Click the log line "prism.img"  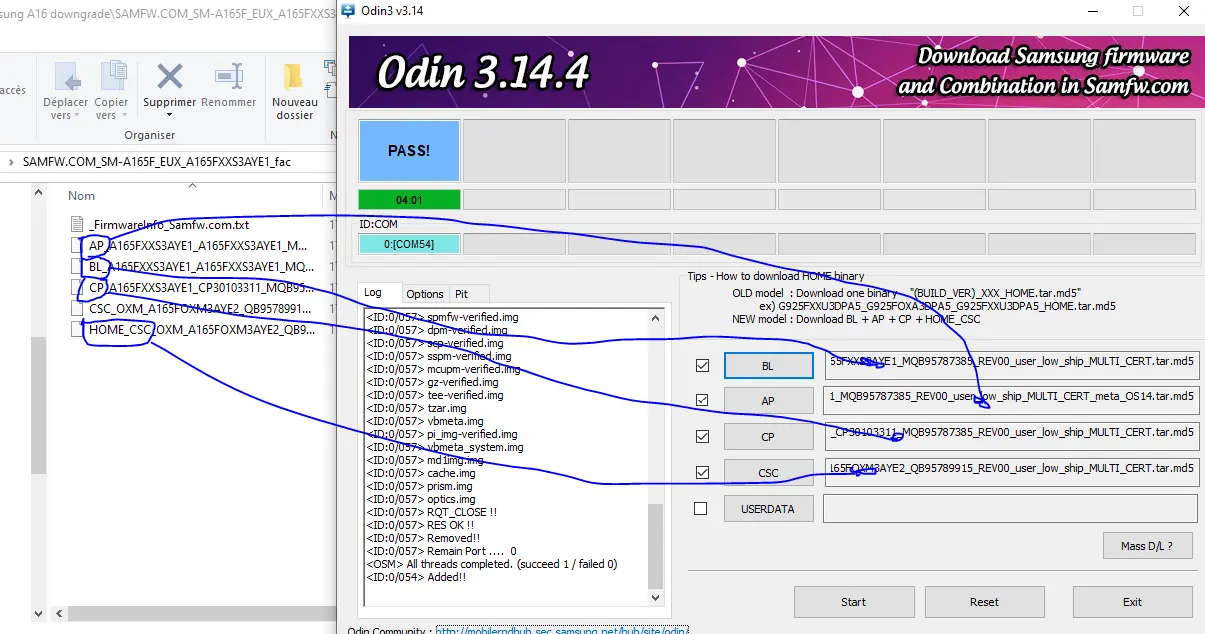419,486
